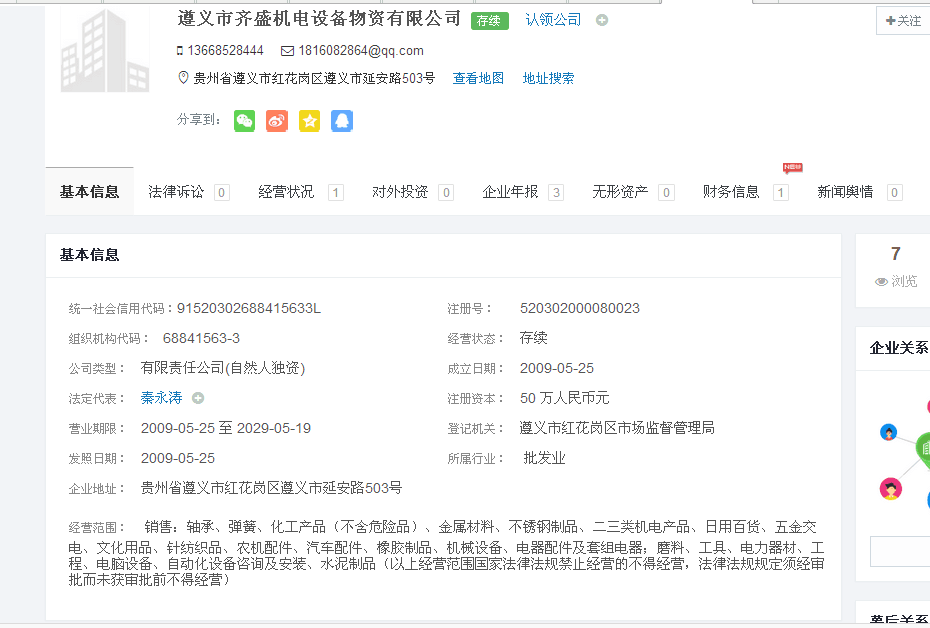Open legal representative 秦永涛 profile link
930x628 pixels.
click(162, 398)
